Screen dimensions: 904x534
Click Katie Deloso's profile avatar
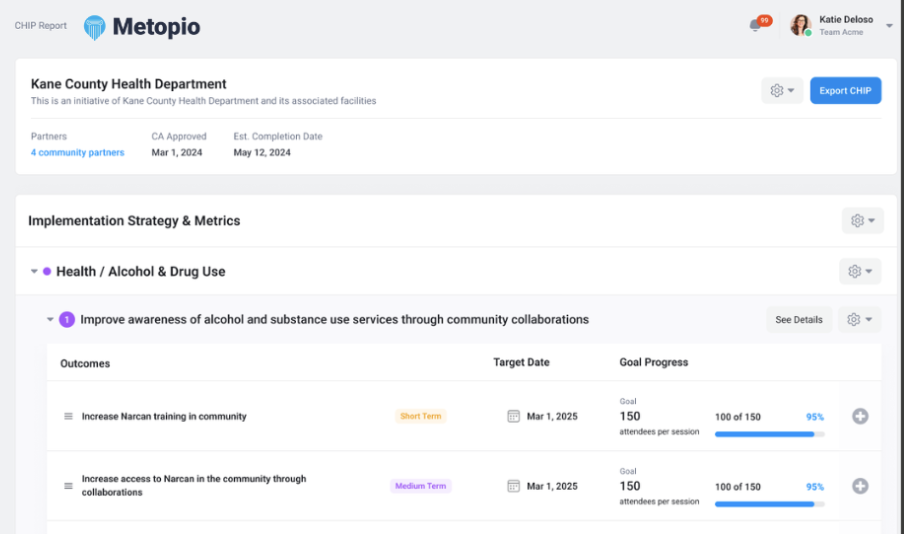coord(801,25)
